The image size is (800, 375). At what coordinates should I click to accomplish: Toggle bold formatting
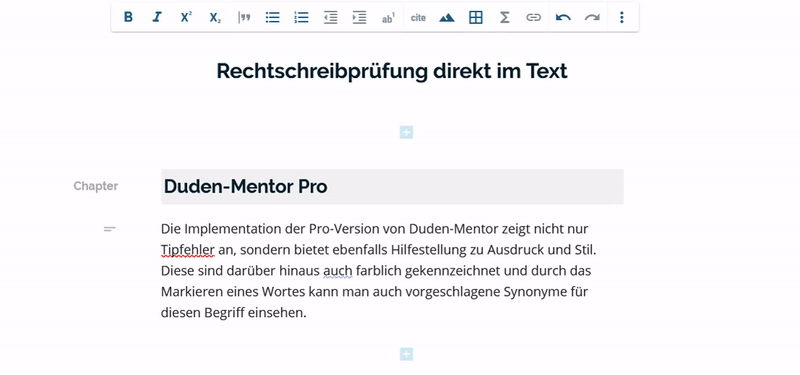pos(128,17)
